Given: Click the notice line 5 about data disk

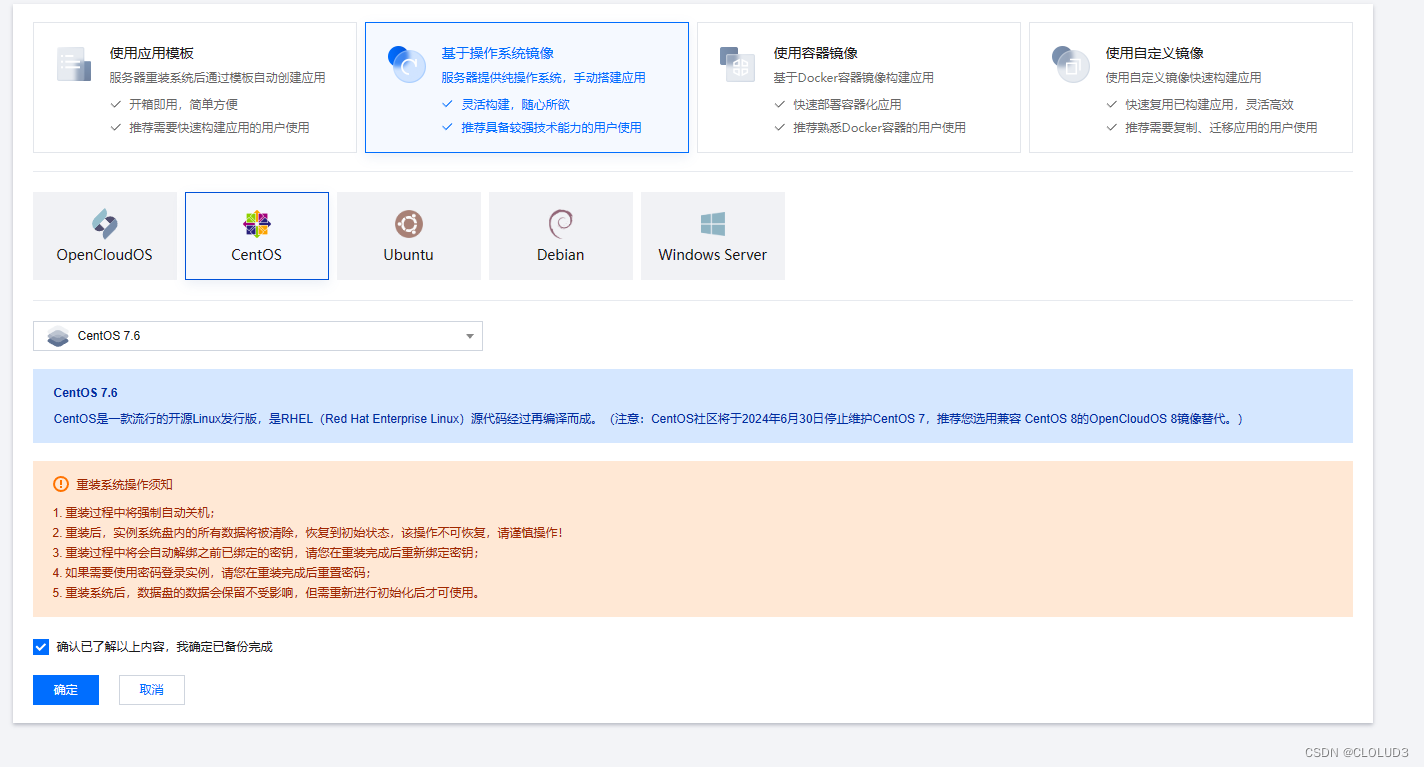Looking at the screenshot, I should (269, 593).
